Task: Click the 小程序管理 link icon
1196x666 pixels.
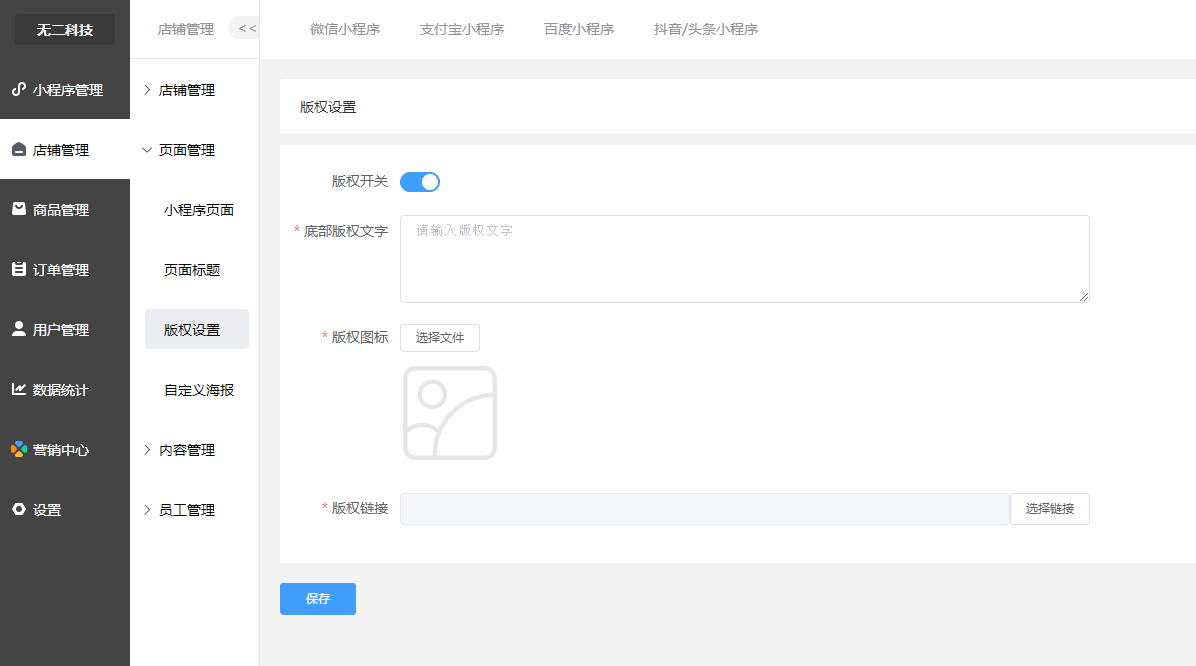Action: 19,89
